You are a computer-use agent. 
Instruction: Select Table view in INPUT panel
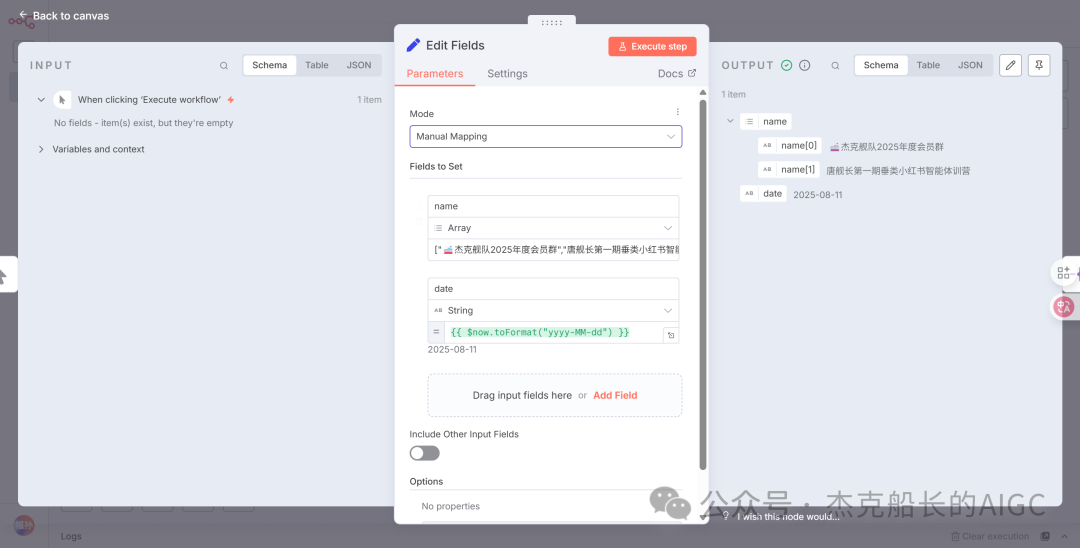coord(317,65)
